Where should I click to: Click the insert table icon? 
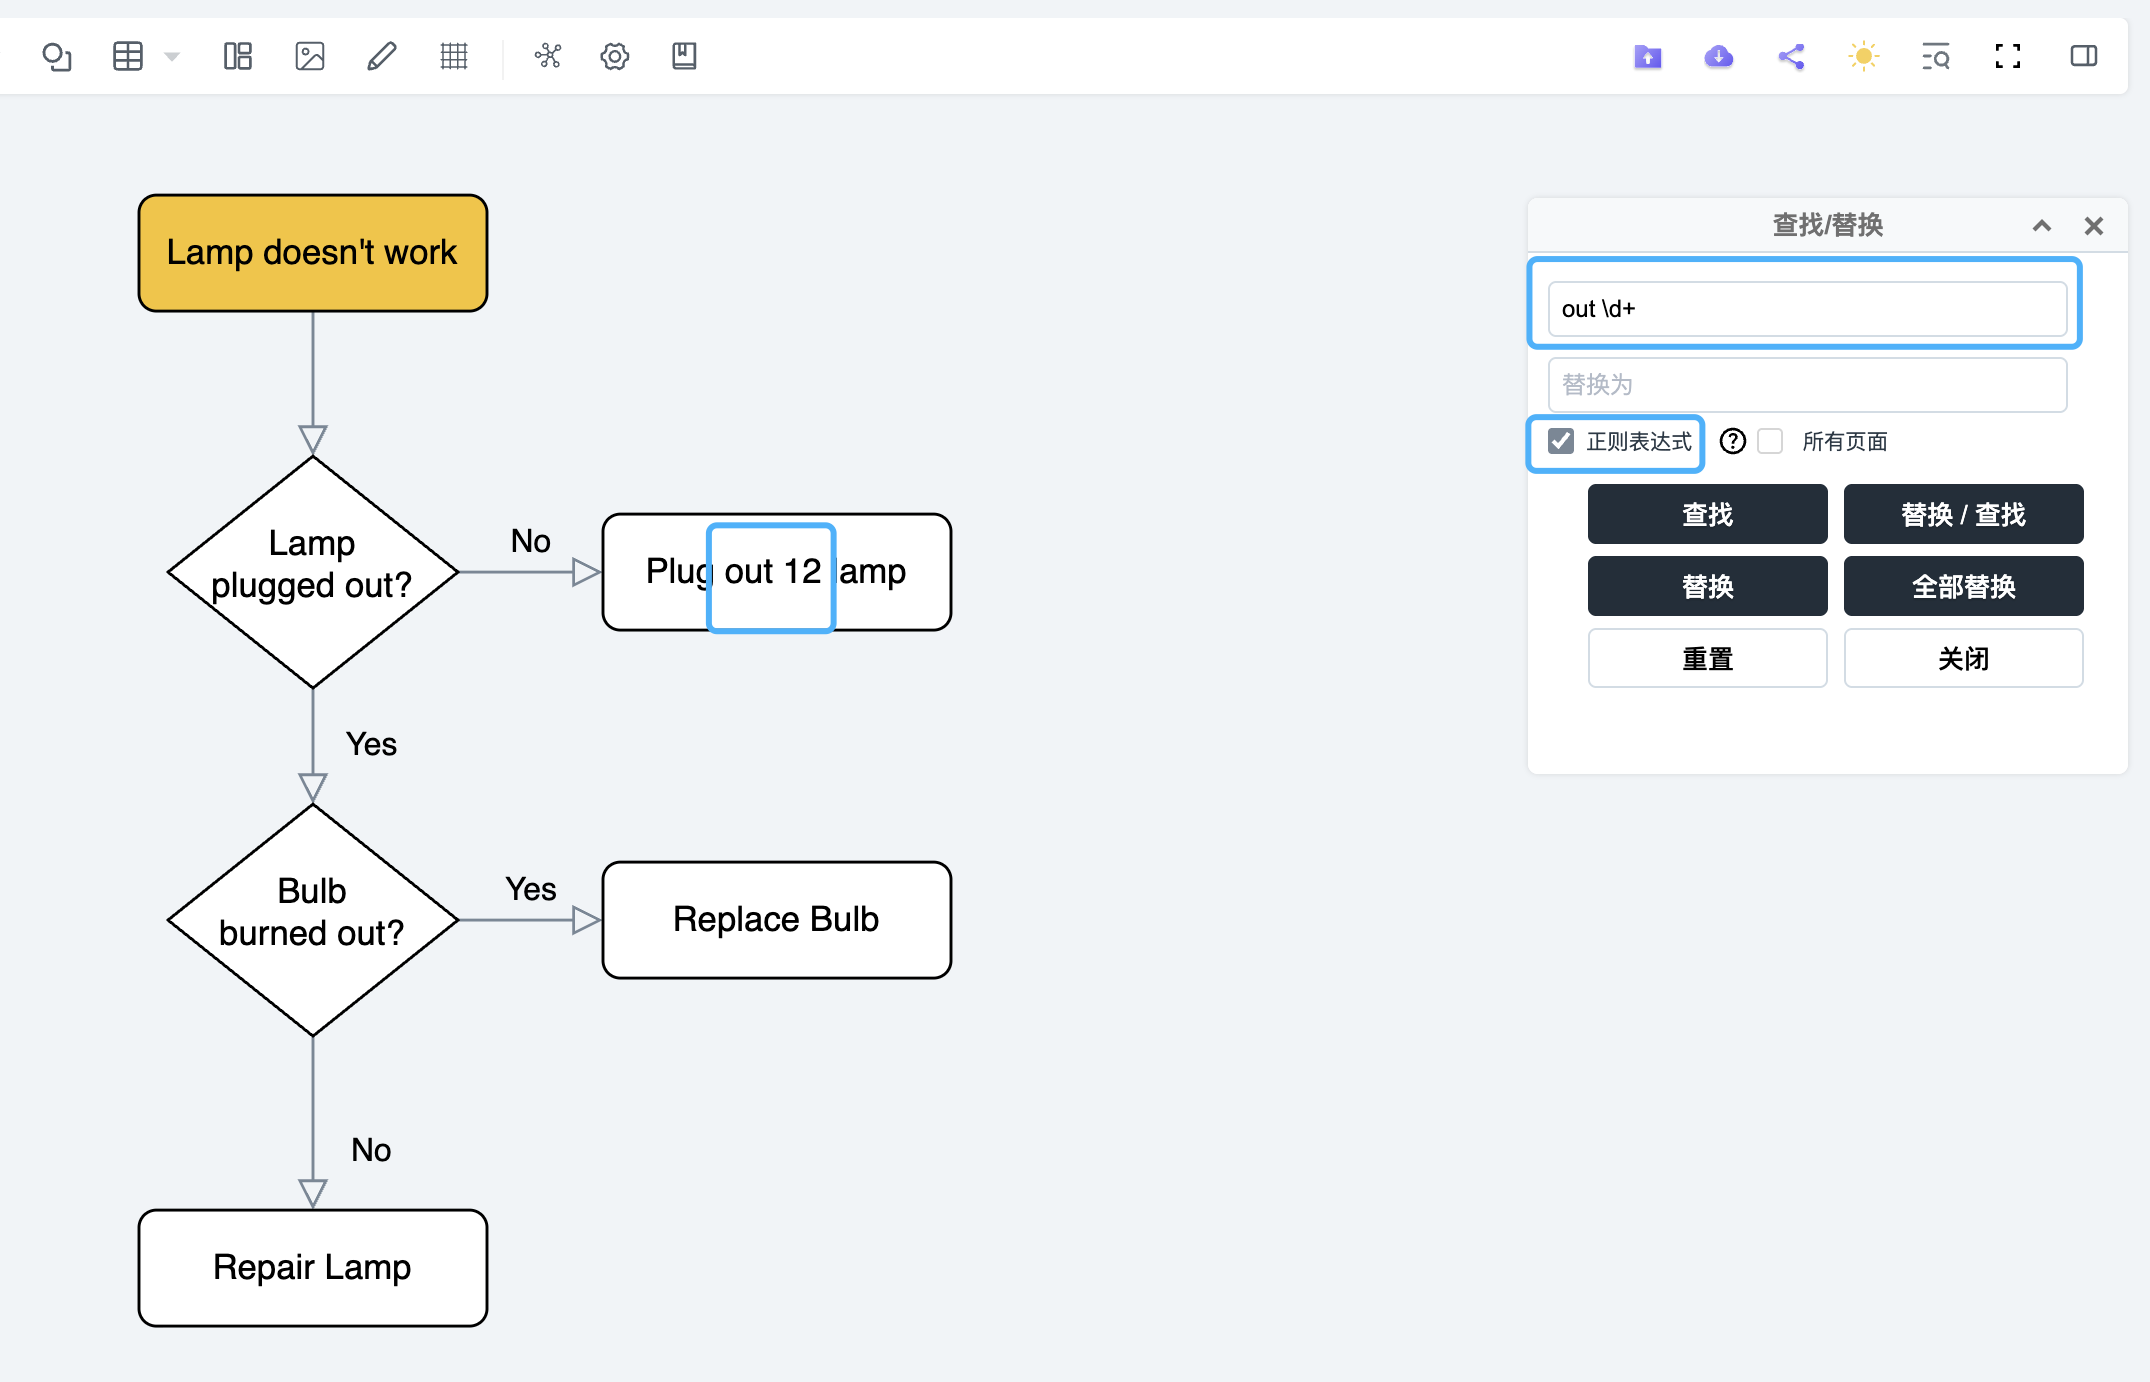tap(128, 56)
